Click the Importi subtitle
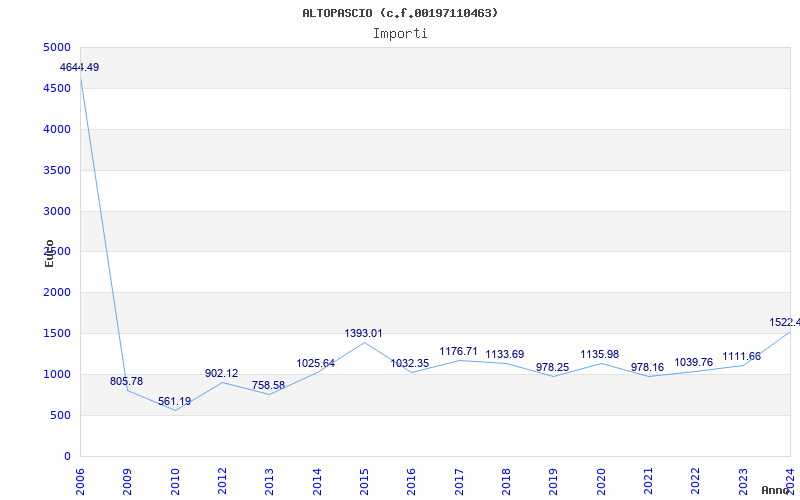Screen dimensions: 800x500 coord(400,34)
